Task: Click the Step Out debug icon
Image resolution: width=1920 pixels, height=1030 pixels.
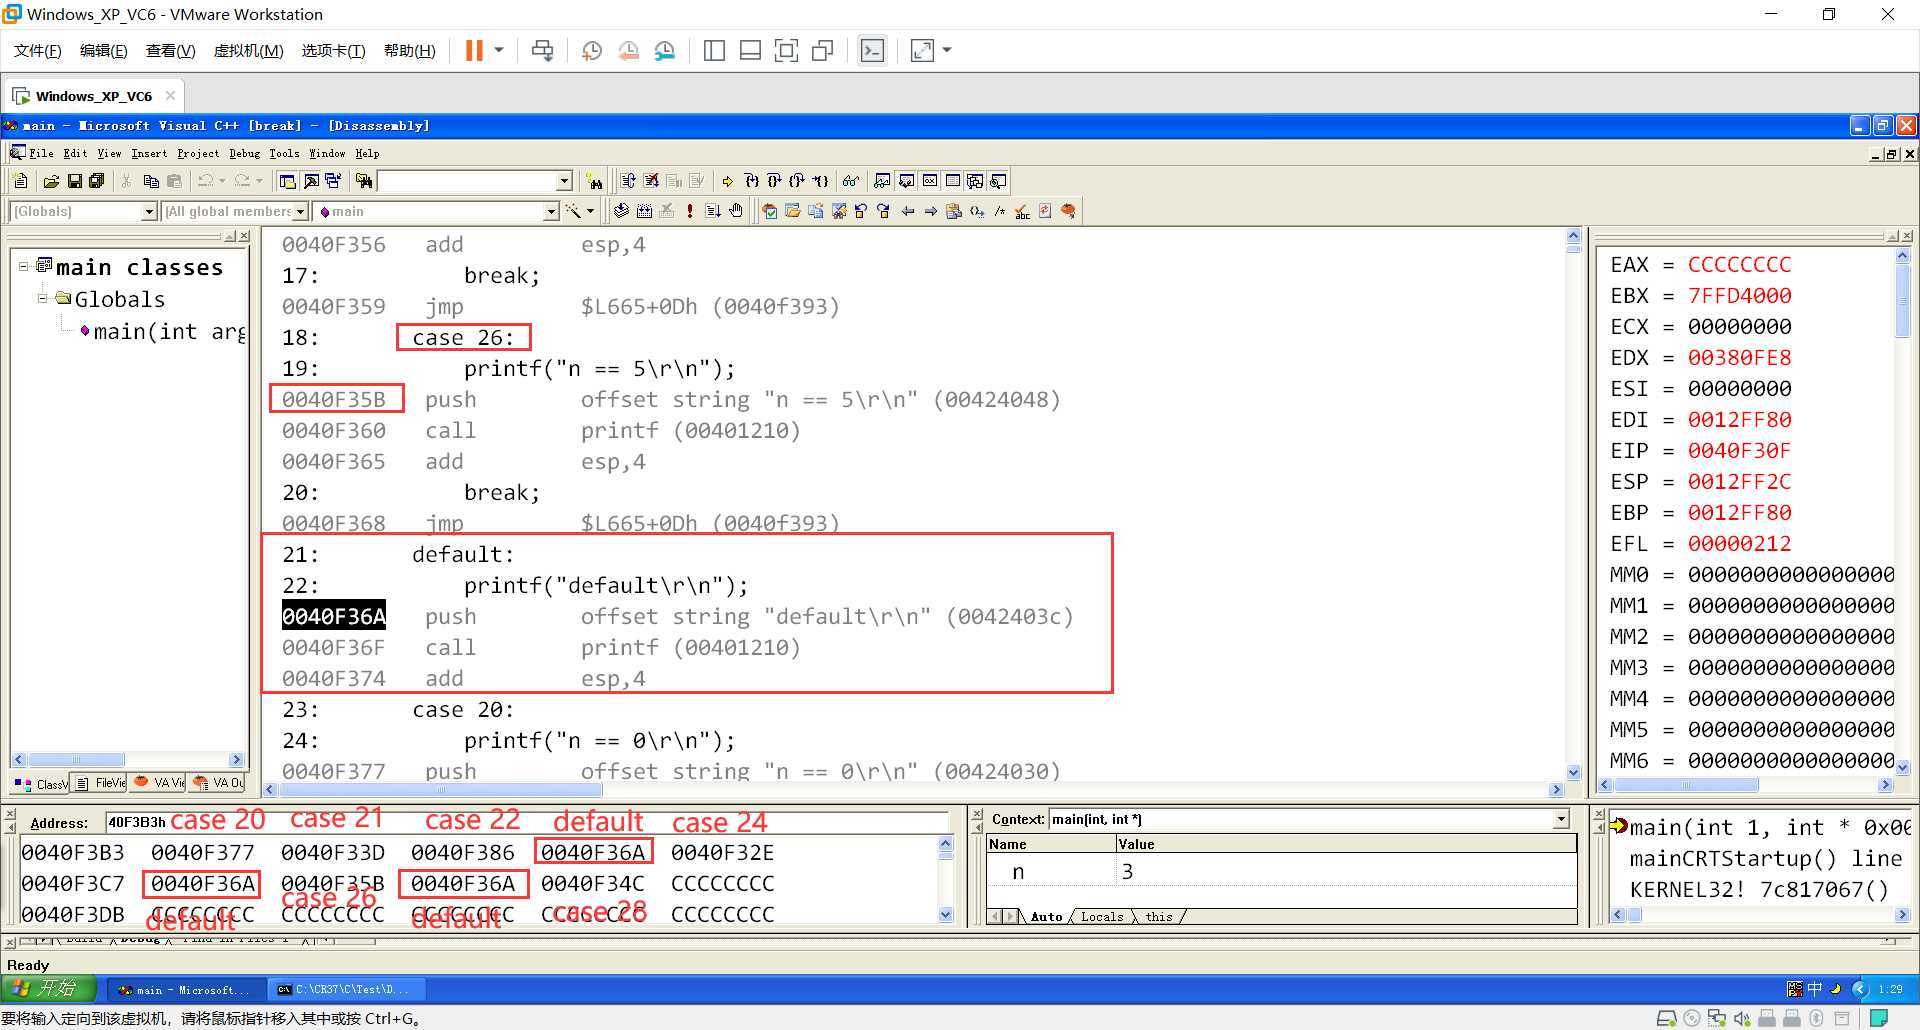Action: point(796,181)
